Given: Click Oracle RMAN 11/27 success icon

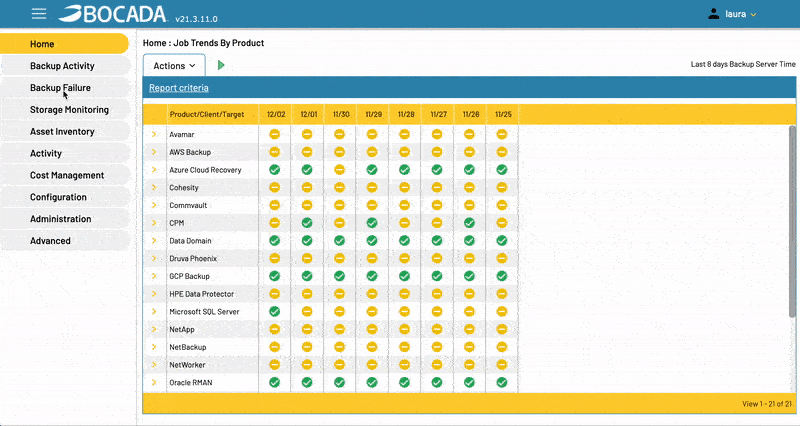Looking at the screenshot, I should (437, 382).
